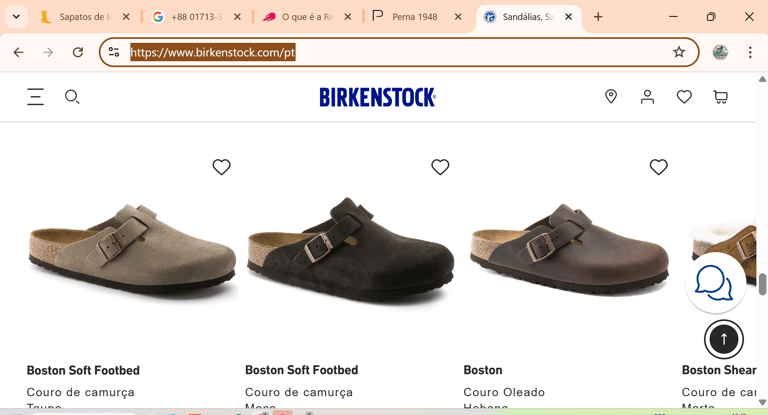Screen dimensions: 768x415
Task: Open the Boston Couro Oleado product title
Action: [x=483, y=370]
